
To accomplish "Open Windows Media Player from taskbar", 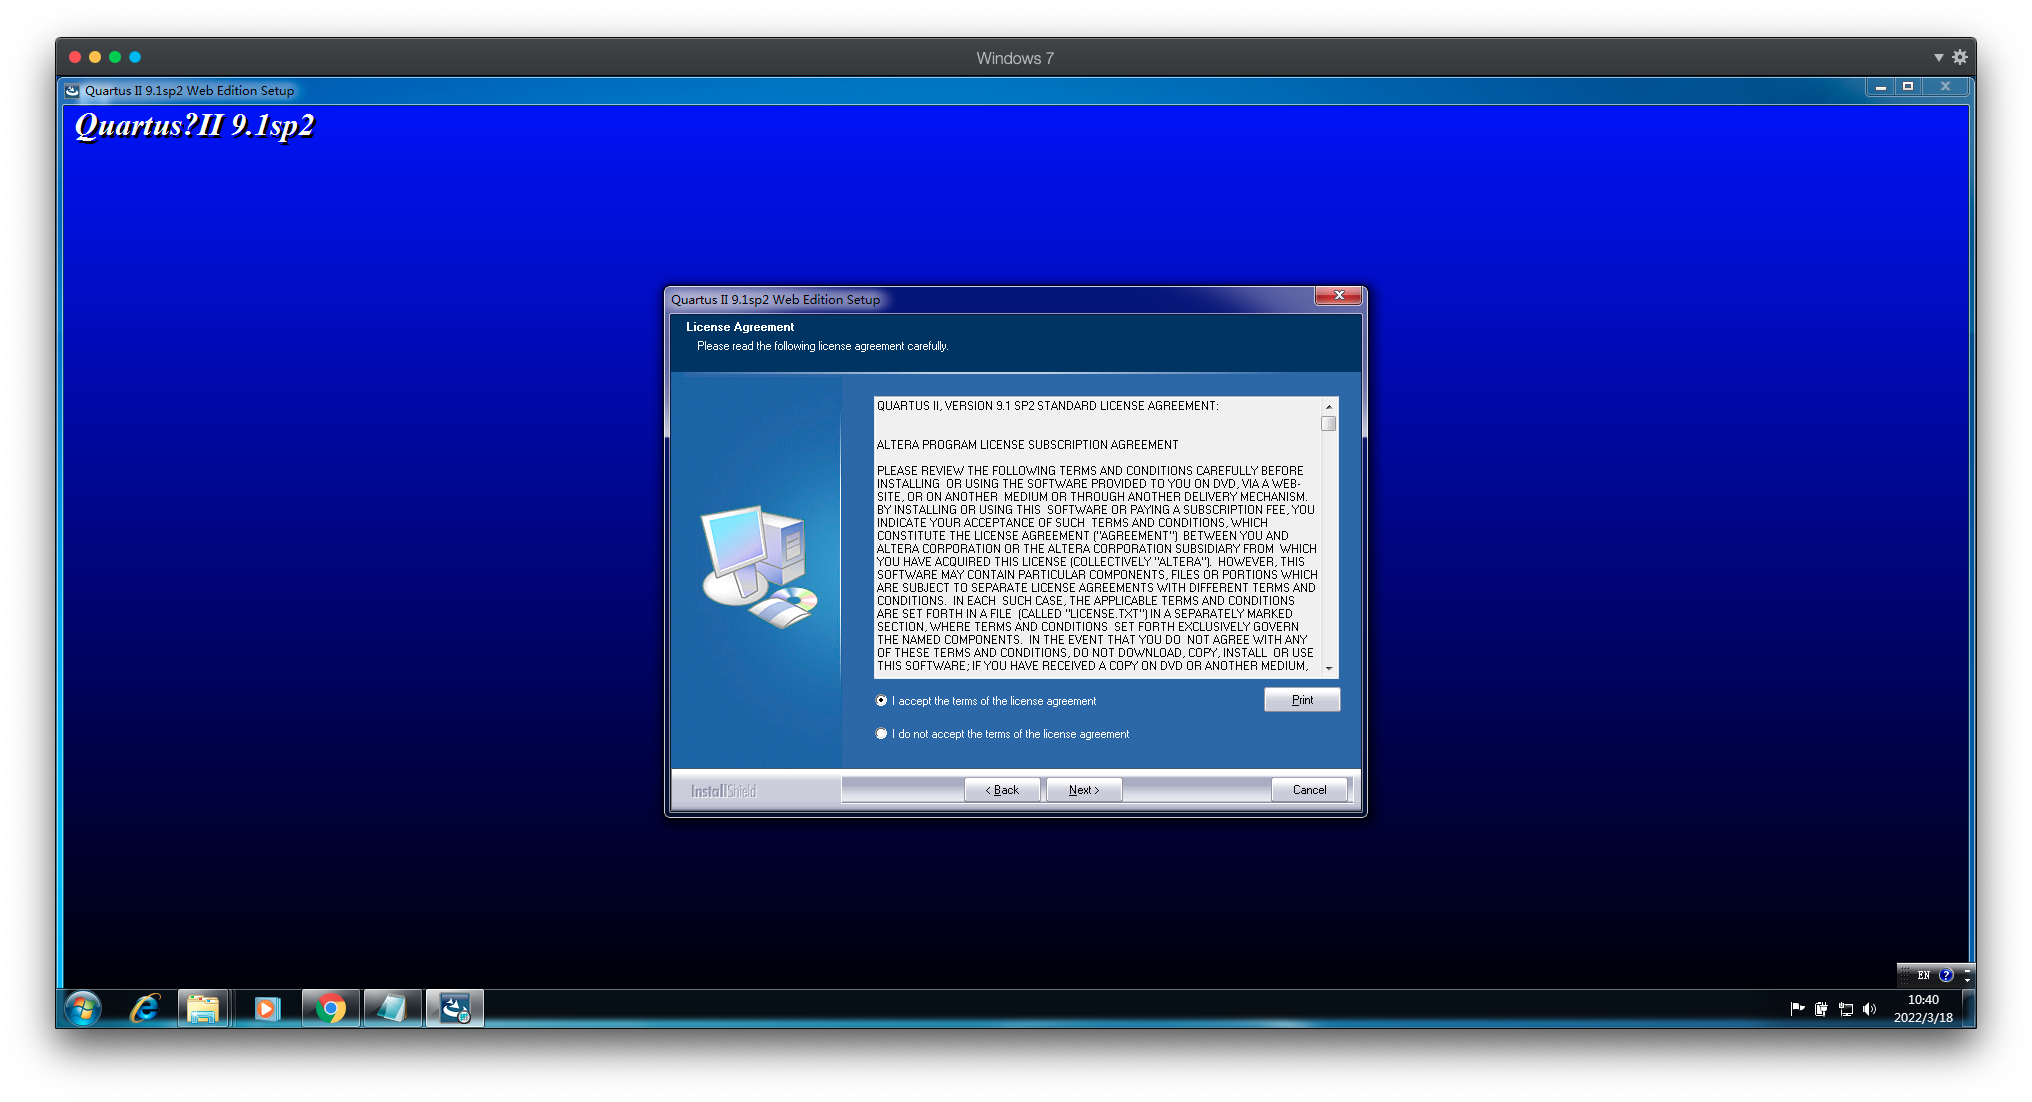I will (267, 1009).
